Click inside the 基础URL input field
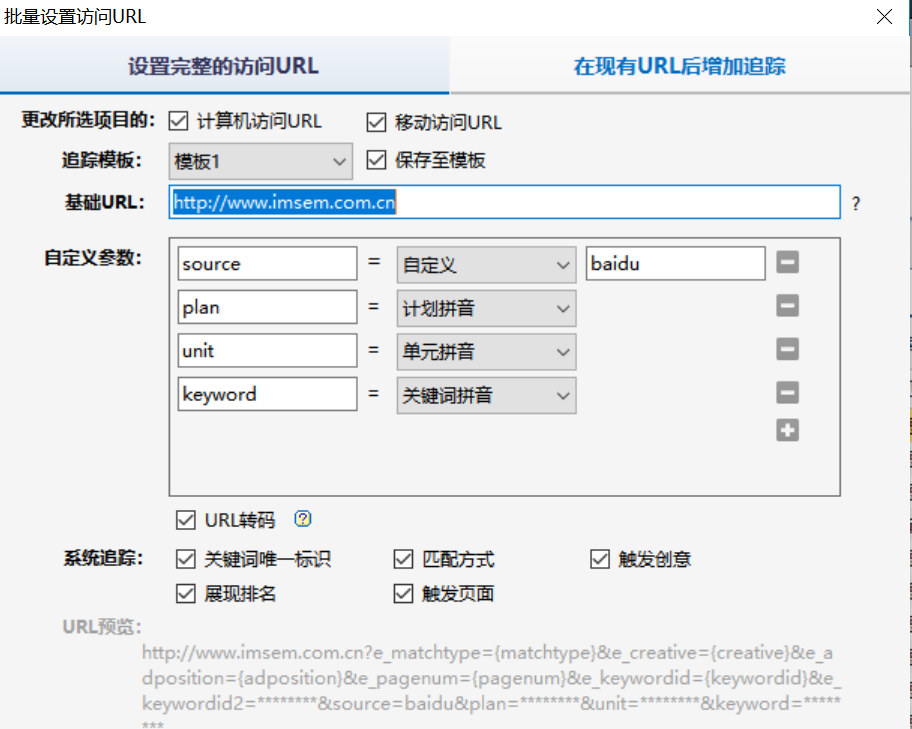Image resolution: width=912 pixels, height=729 pixels. pos(500,202)
